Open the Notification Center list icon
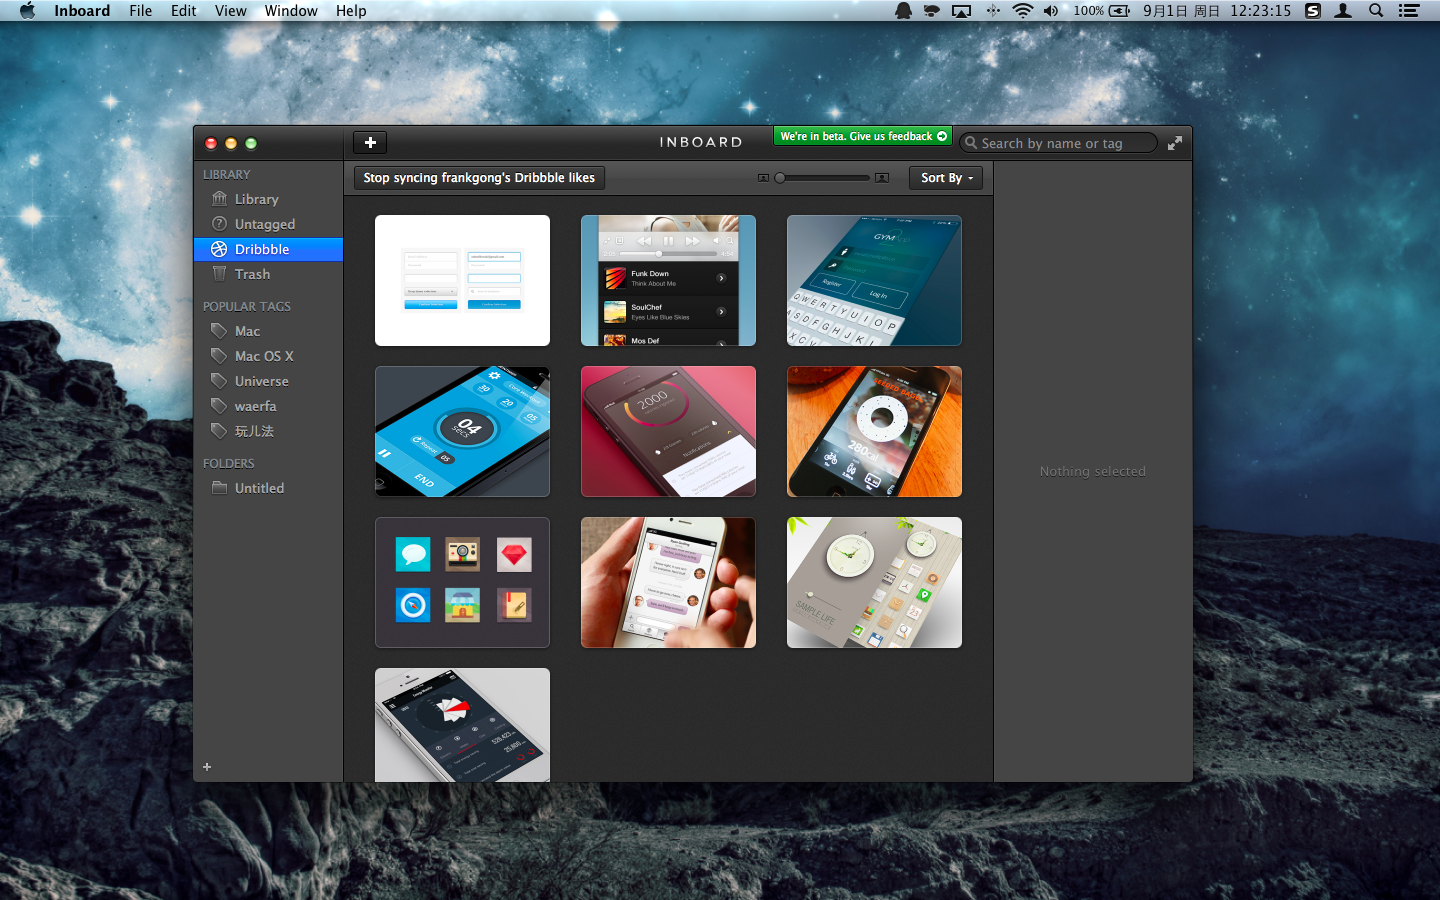The image size is (1440, 900). point(1409,11)
